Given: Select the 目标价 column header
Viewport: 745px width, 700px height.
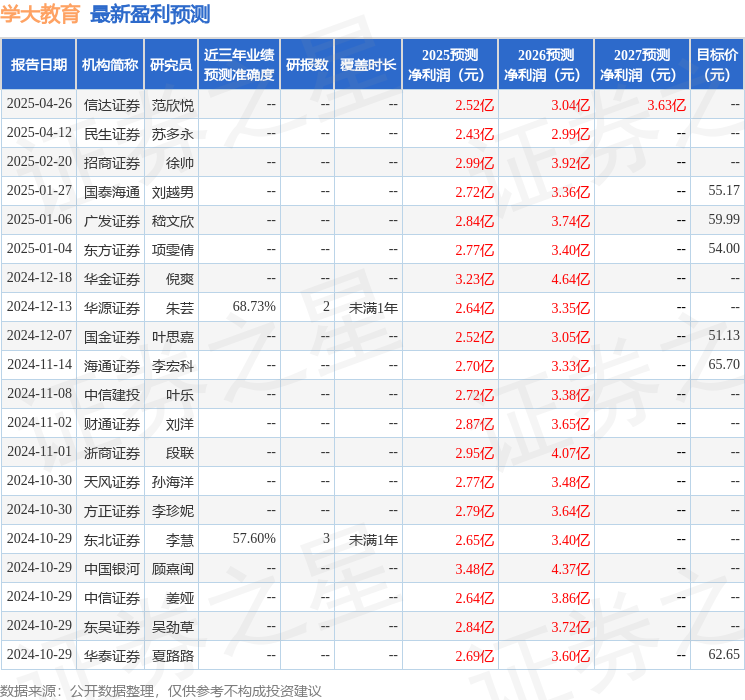Looking at the screenshot, I should [x=716, y=65].
